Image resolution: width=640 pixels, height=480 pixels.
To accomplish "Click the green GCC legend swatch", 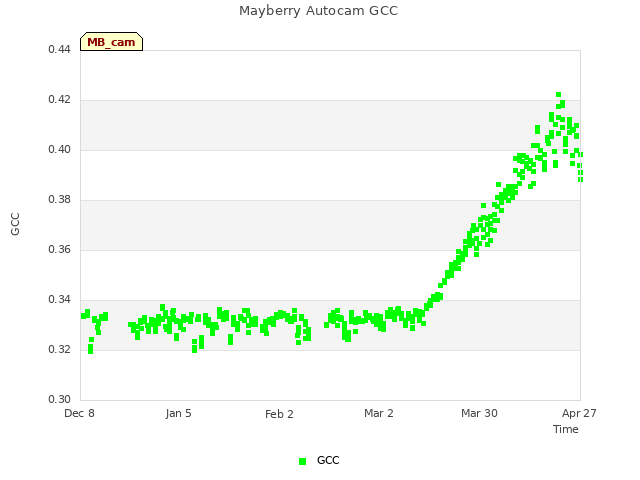I will (x=302, y=461).
